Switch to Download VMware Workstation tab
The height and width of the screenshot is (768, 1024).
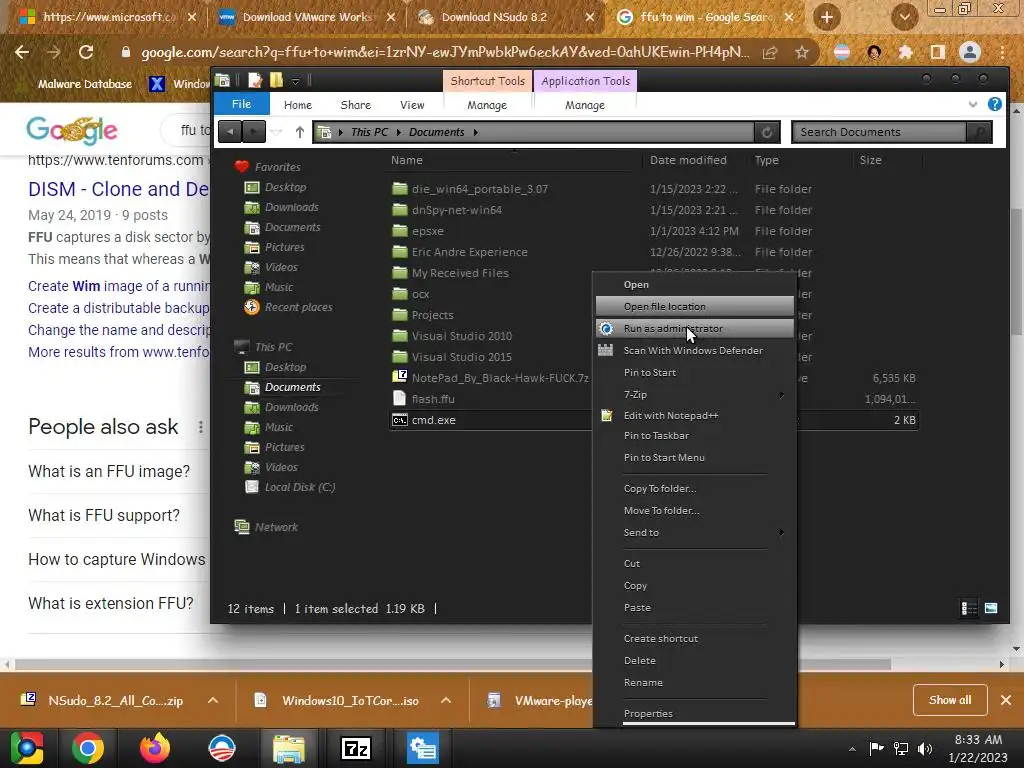307,18
